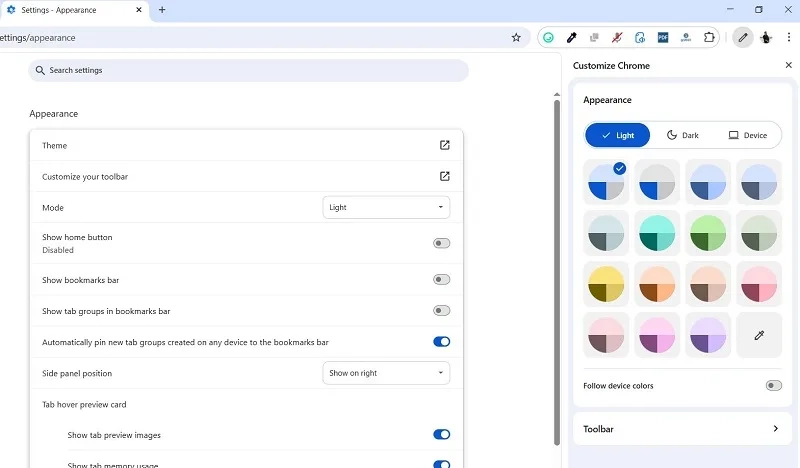
Task: Open the green smiley face extension
Action: (x=548, y=37)
